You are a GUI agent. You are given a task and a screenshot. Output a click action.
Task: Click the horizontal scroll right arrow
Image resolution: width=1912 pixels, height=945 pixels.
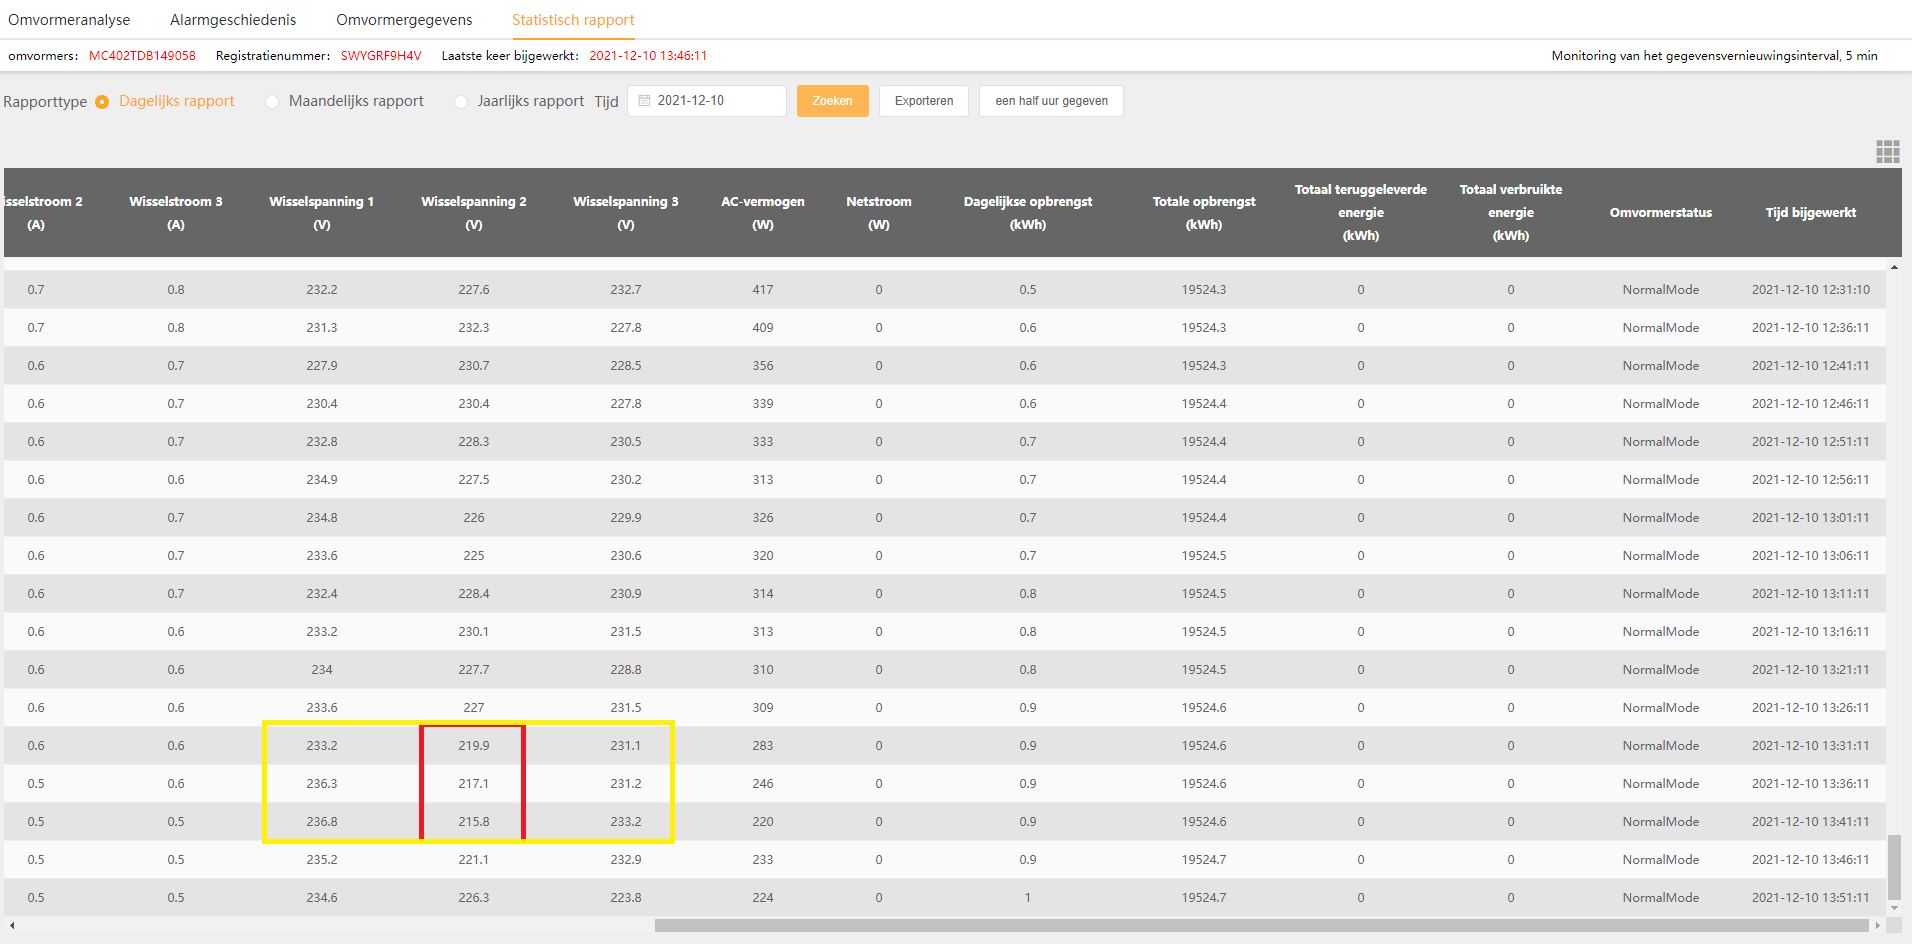1877,926
